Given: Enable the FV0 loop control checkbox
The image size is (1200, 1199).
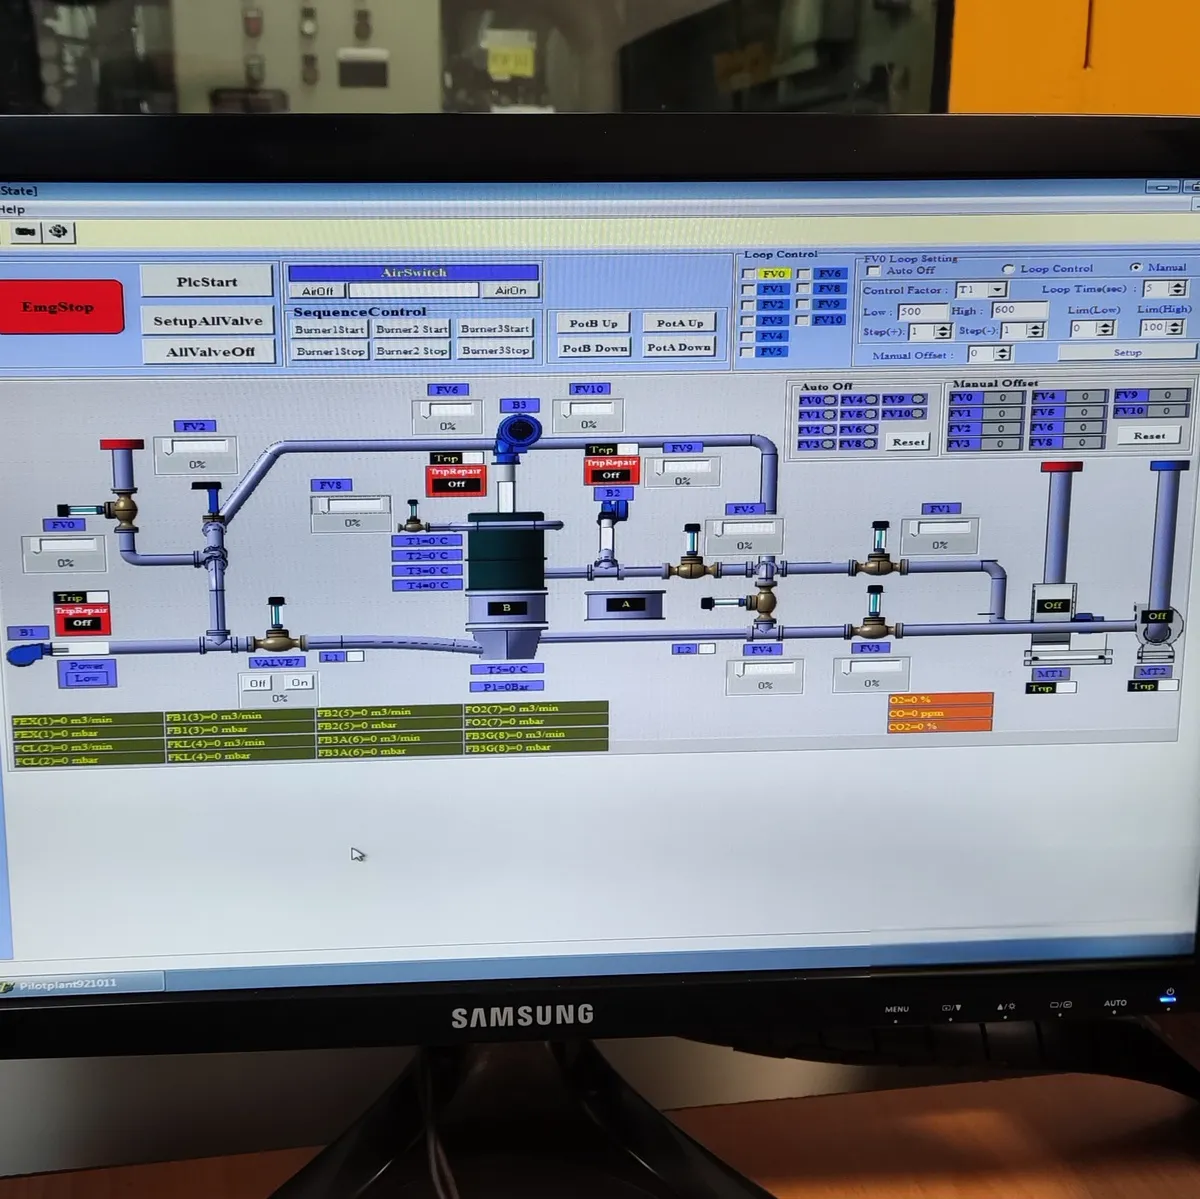Looking at the screenshot, I should coord(748,273).
